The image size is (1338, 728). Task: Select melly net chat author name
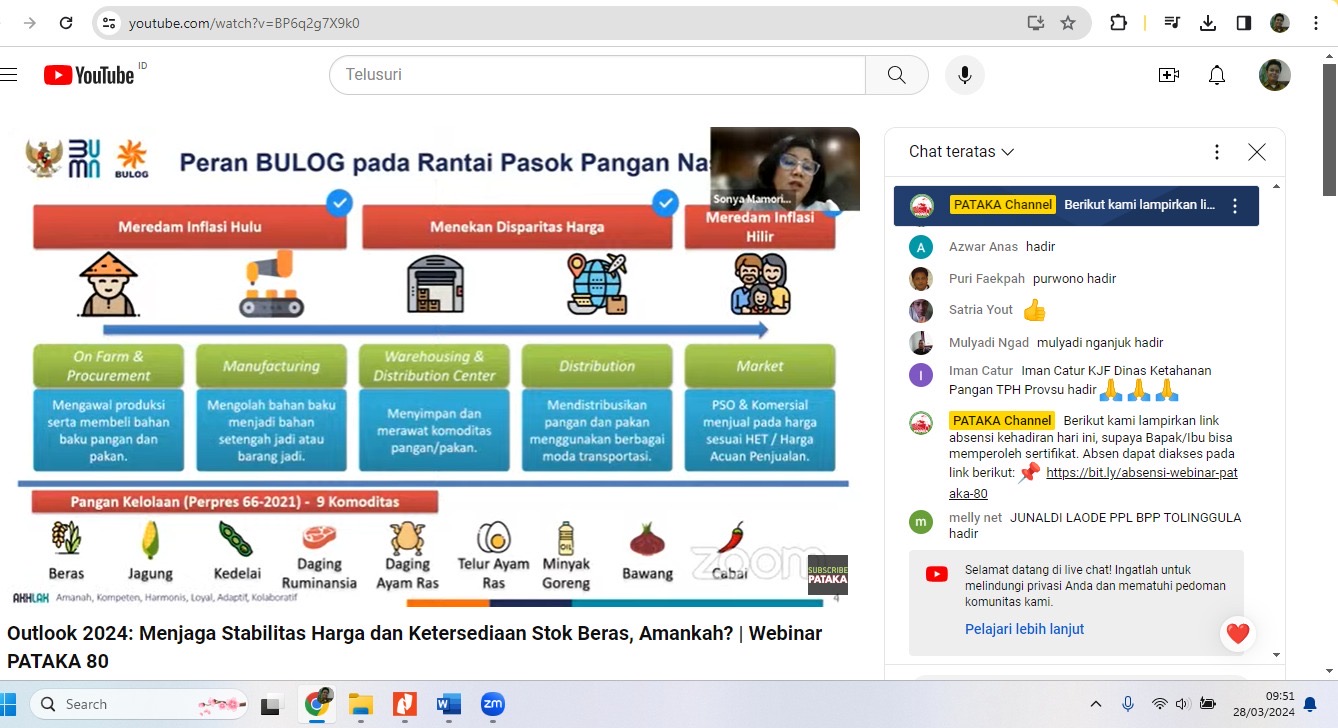click(975, 518)
